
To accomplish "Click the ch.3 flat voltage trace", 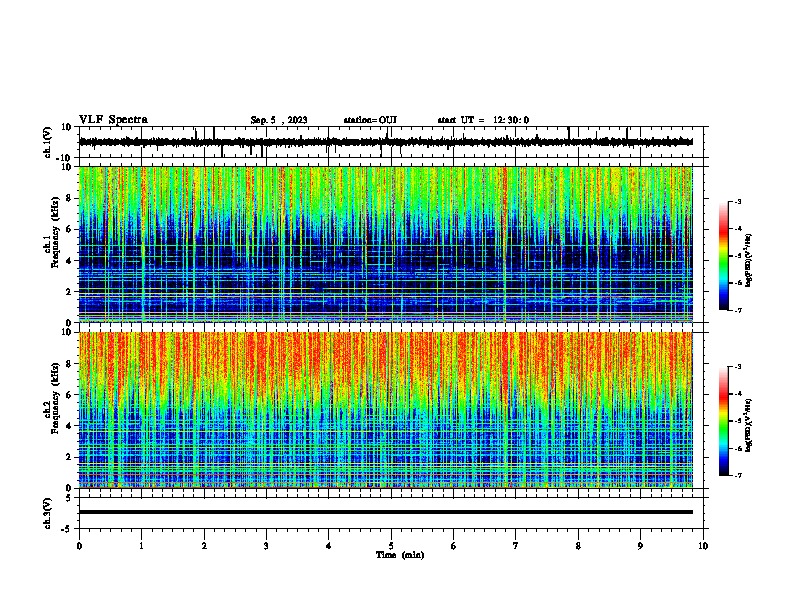I will [x=386, y=512].
